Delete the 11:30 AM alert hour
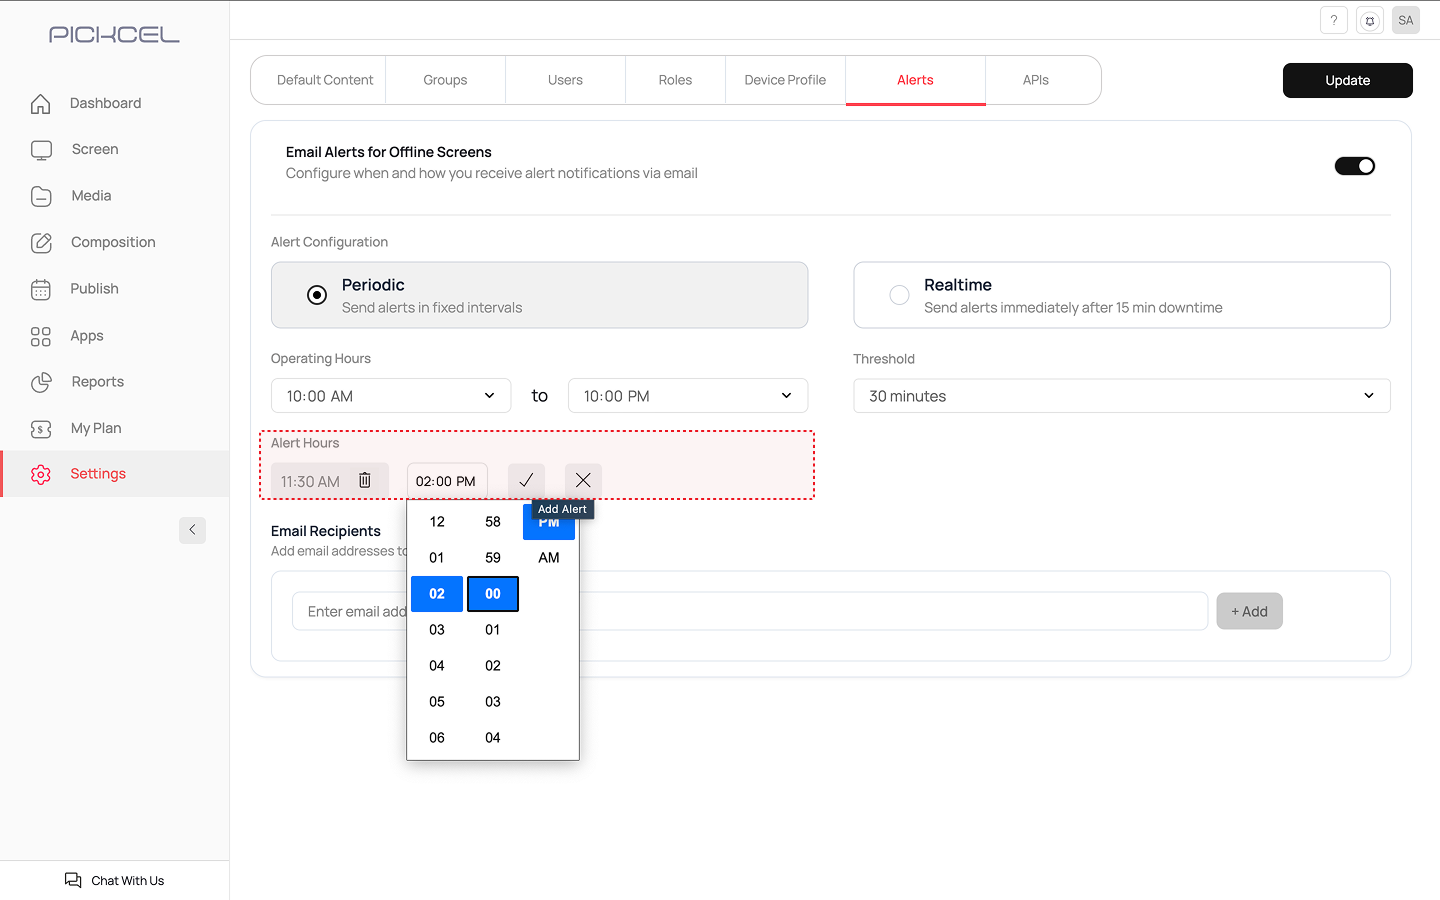 coord(365,481)
